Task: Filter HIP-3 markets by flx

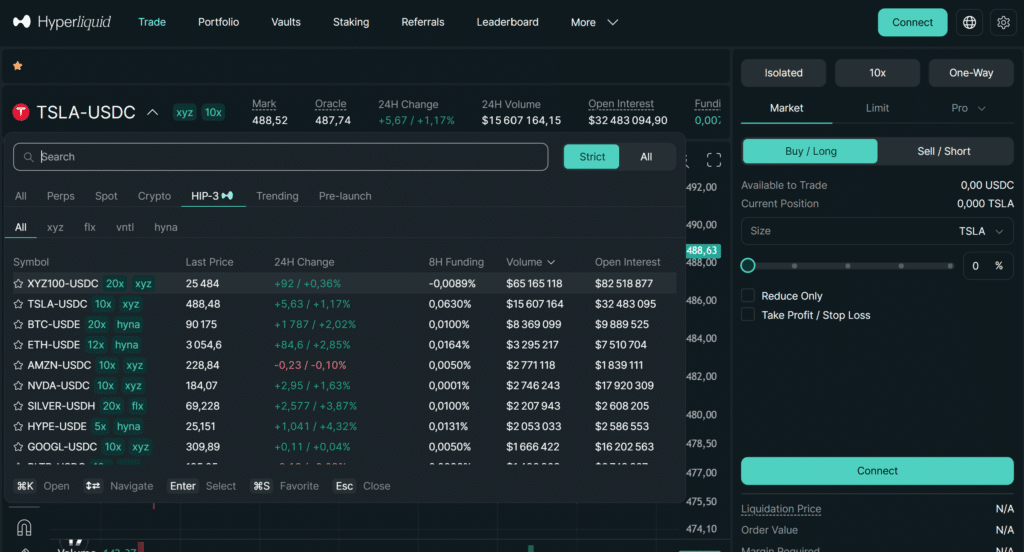Action: tap(89, 227)
